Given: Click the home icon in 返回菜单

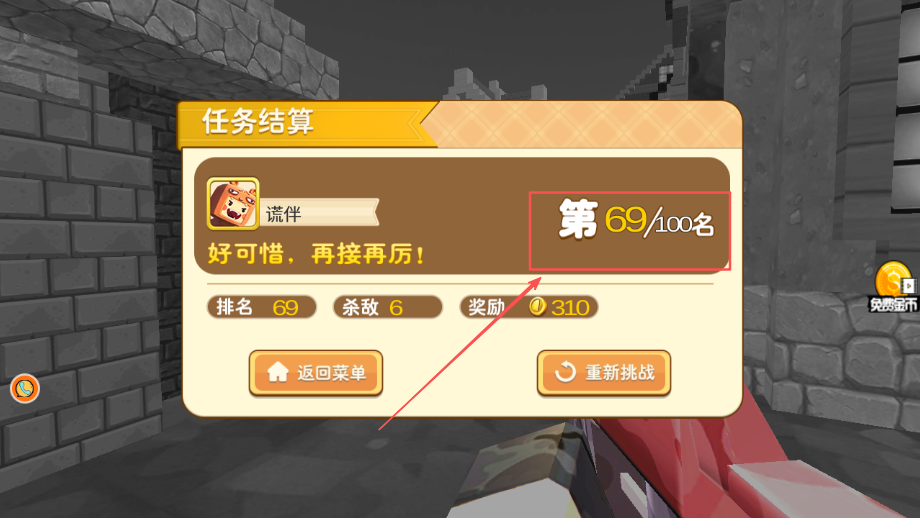Looking at the screenshot, I should point(278,372).
